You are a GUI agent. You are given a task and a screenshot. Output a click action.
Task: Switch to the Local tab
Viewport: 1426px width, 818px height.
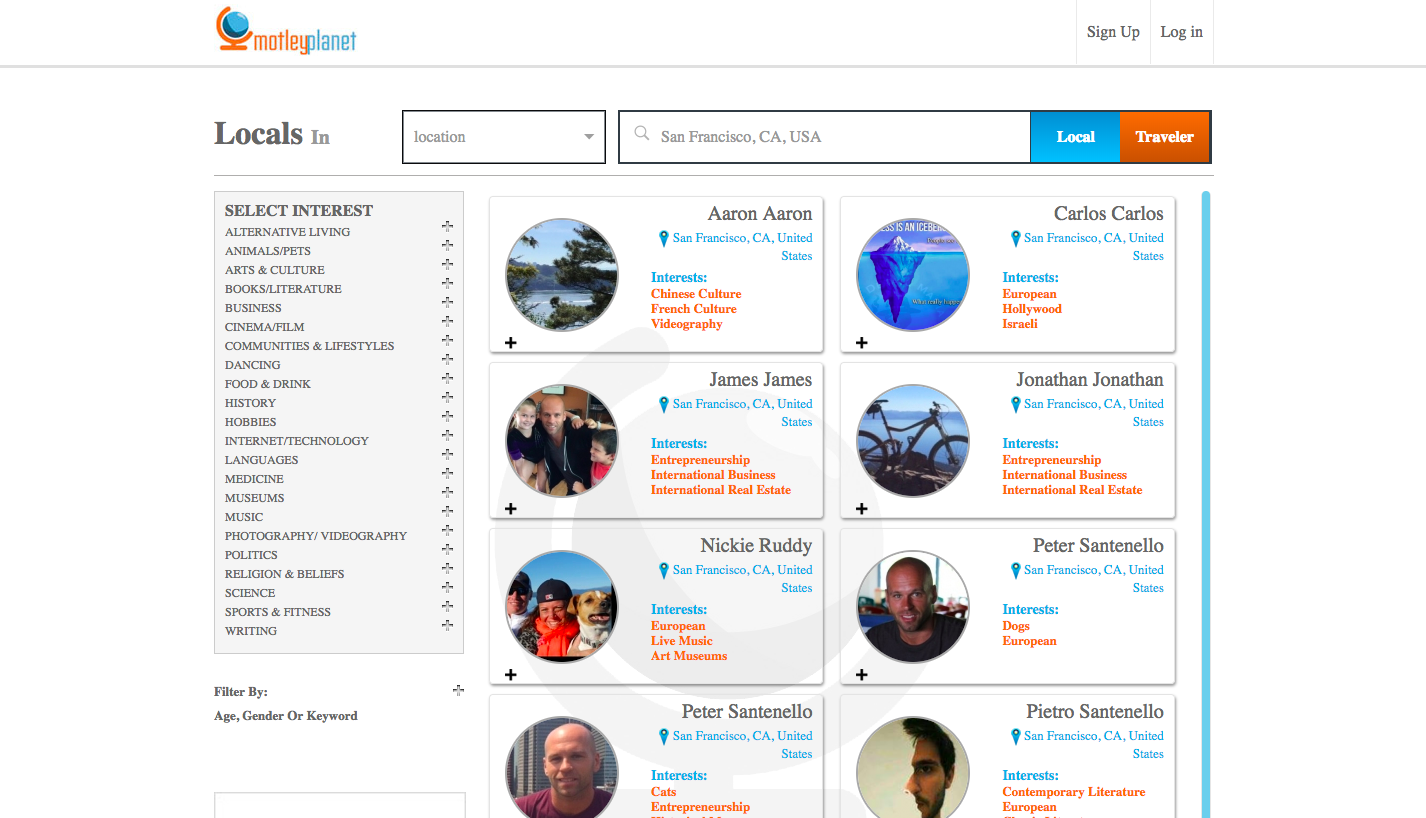pos(1075,137)
